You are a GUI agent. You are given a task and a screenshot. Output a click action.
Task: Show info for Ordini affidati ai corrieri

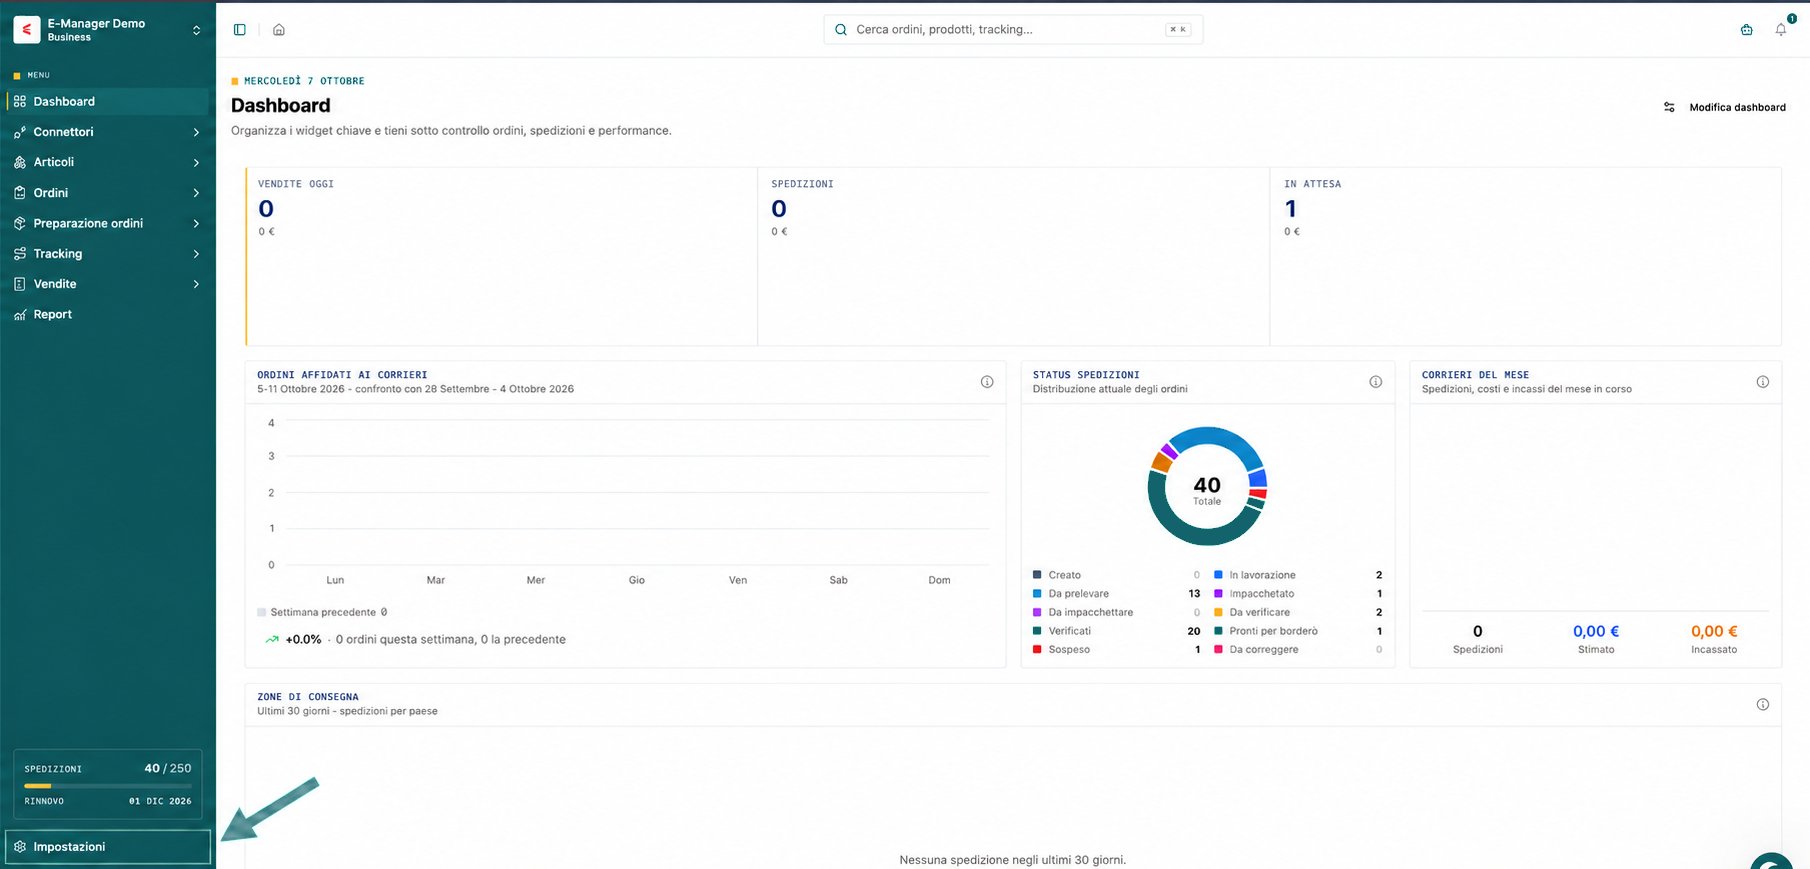pyautogui.click(x=987, y=382)
